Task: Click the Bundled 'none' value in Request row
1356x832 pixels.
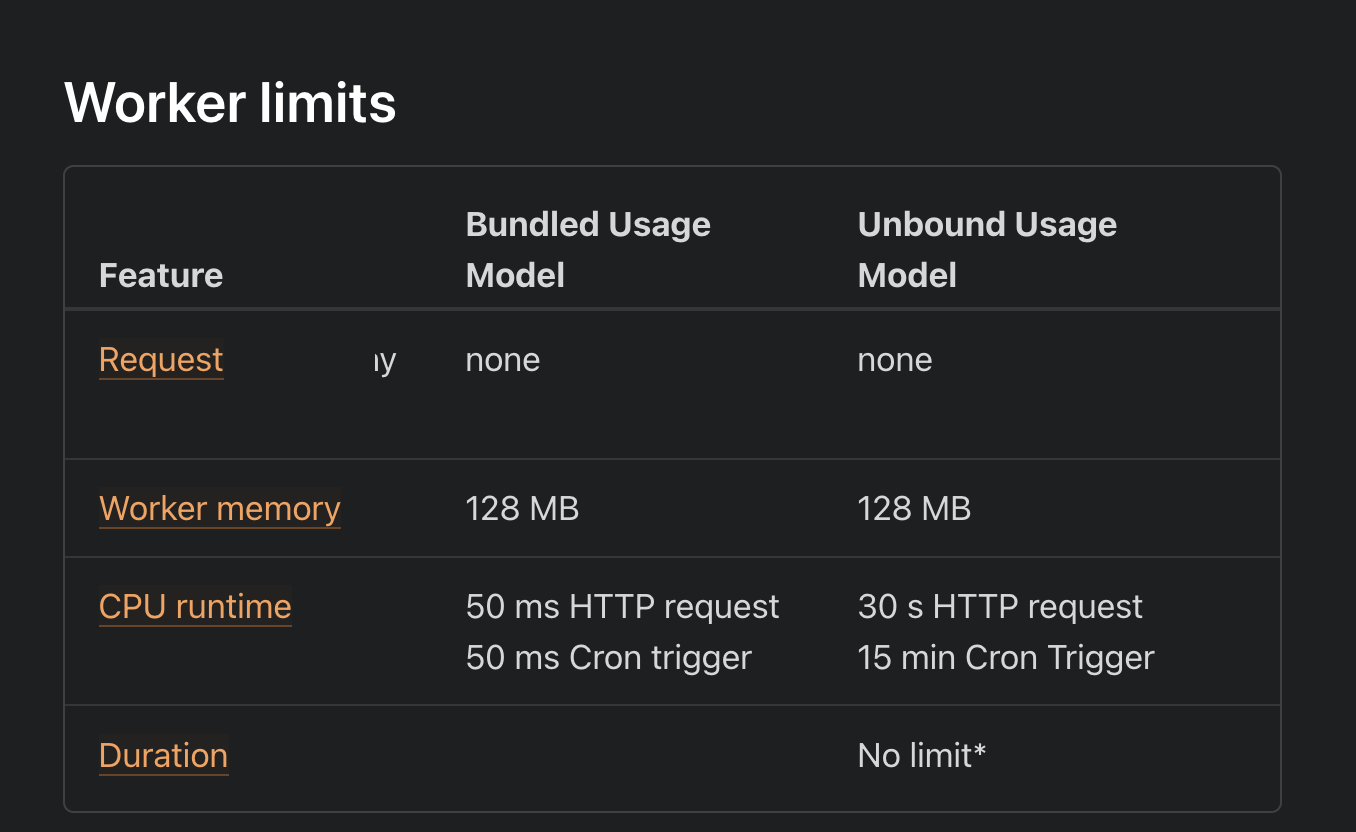Action: tap(502, 360)
